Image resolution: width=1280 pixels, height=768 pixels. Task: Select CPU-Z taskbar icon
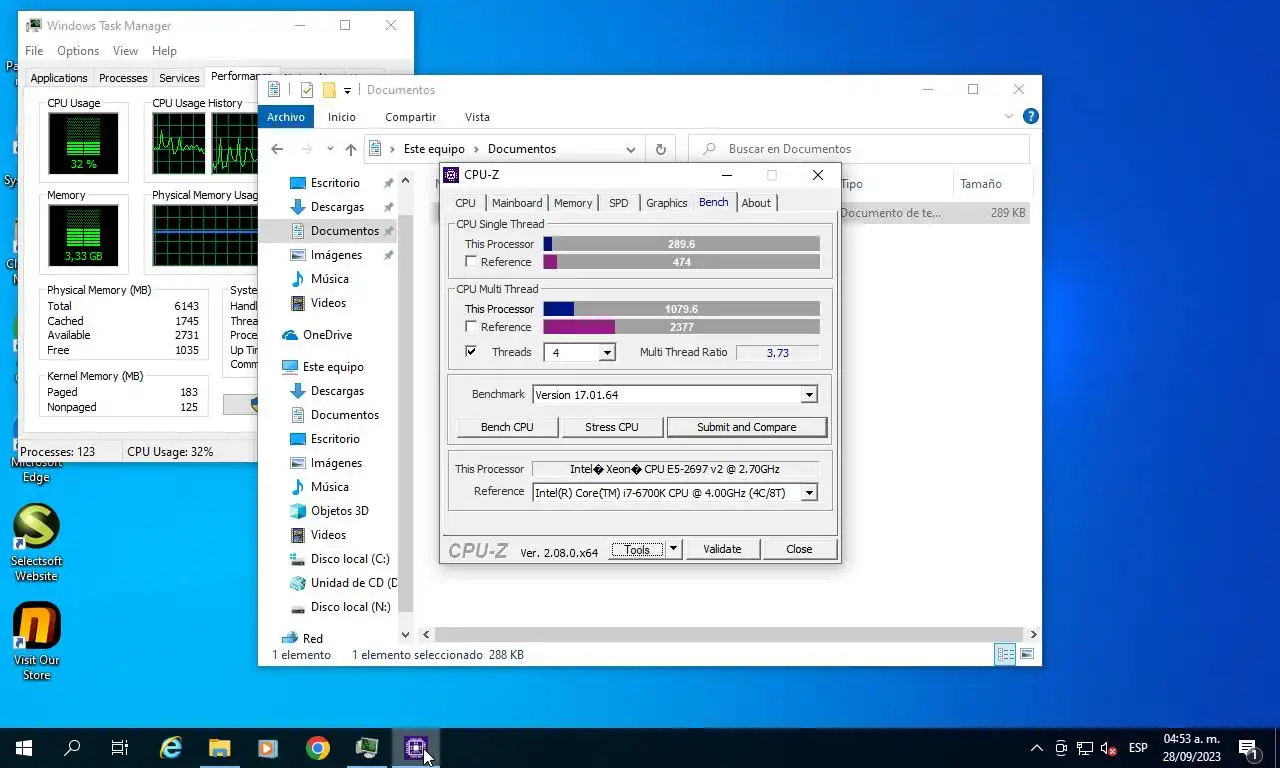[415, 748]
